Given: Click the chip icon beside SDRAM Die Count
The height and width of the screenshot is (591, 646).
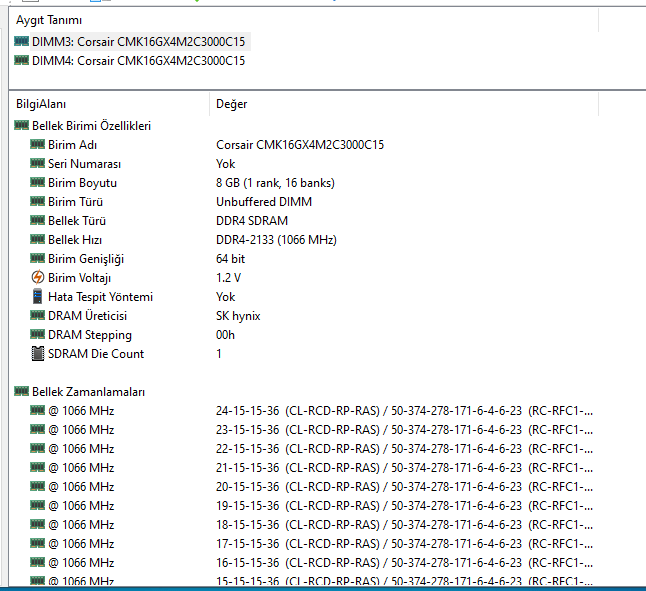Looking at the screenshot, I should coord(37,353).
